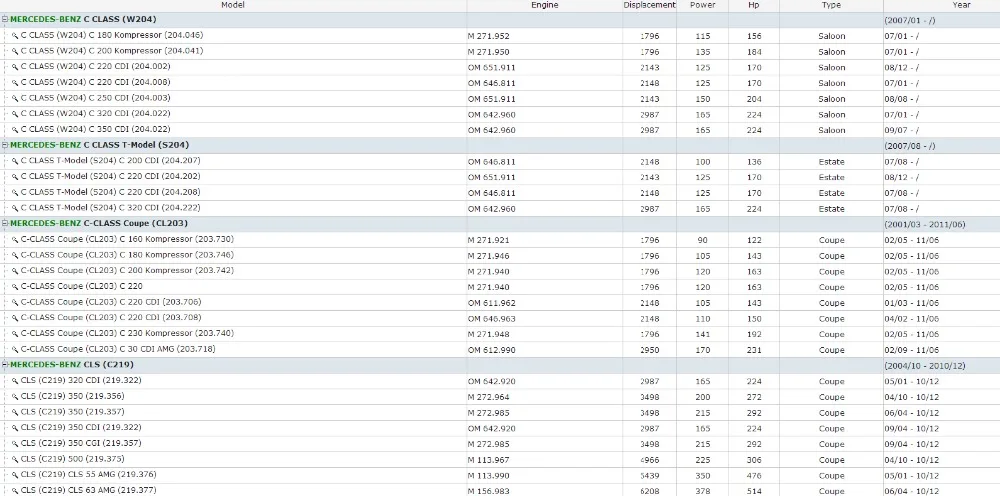Click magnifier icon for Coupe (CL203) C 220 row

pos(15,287)
